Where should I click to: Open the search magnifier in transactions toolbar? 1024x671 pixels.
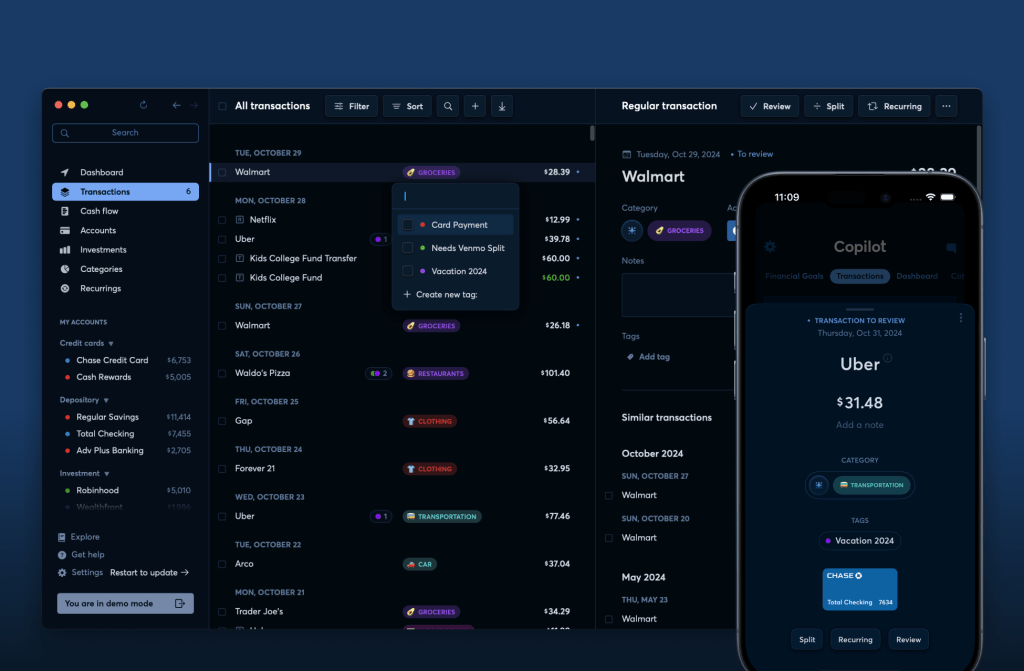point(448,106)
